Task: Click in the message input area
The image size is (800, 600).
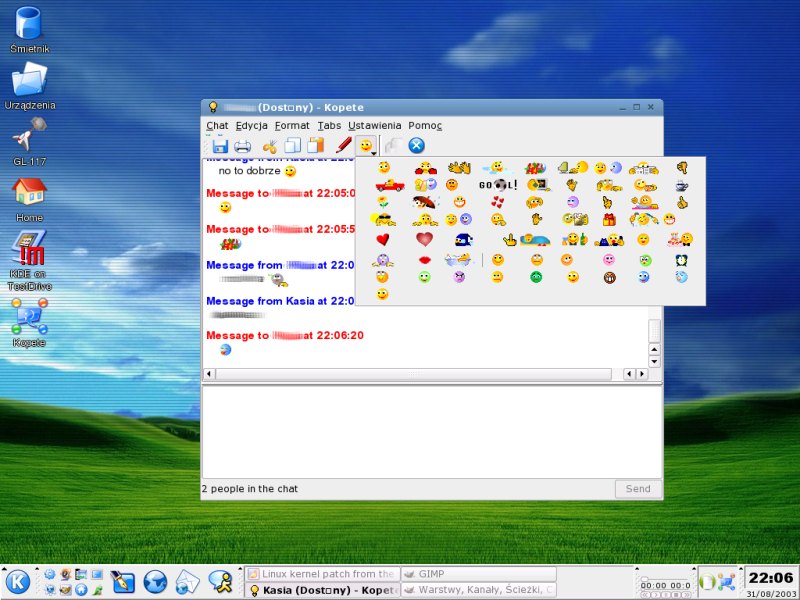Action: click(432, 432)
